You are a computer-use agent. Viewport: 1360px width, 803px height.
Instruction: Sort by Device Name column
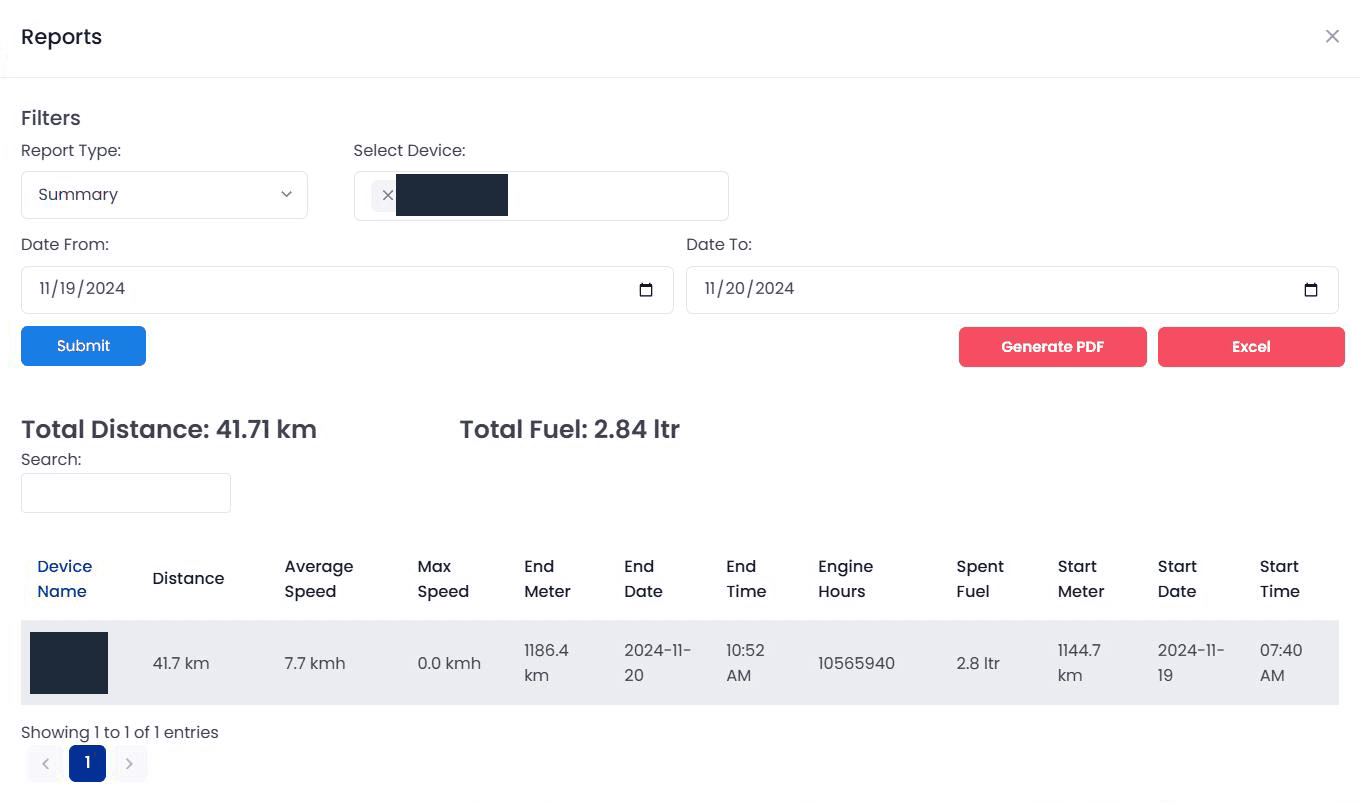tap(65, 579)
